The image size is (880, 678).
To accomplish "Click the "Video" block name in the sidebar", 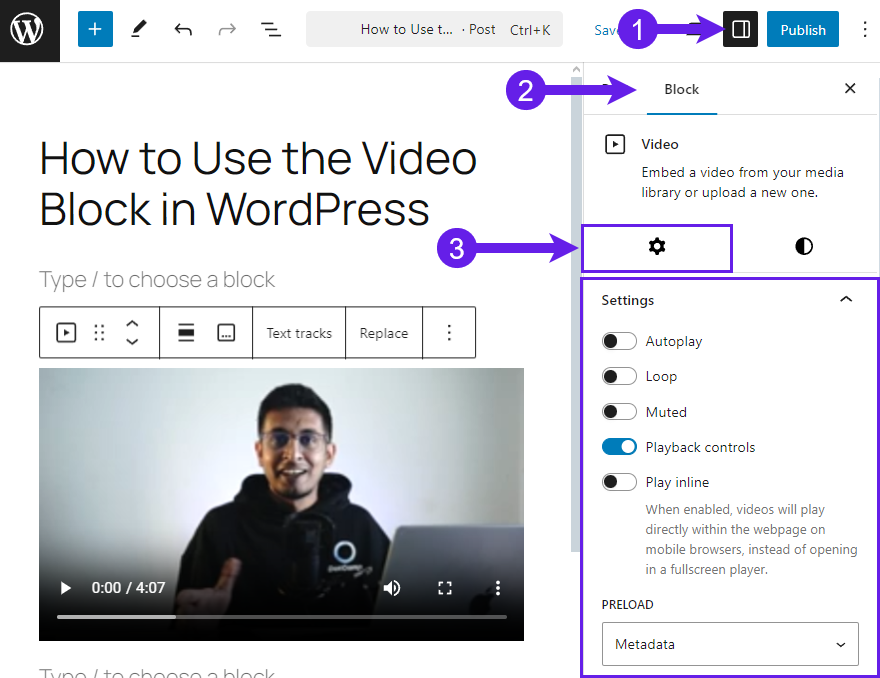I will pyautogui.click(x=660, y=144).
